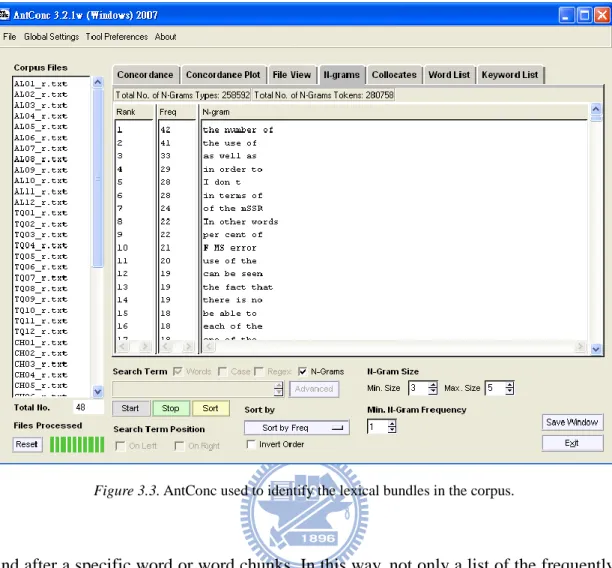The image size is (612, 568).
Task: Click Freq column left scroll arrow
Action: point(166,346)
